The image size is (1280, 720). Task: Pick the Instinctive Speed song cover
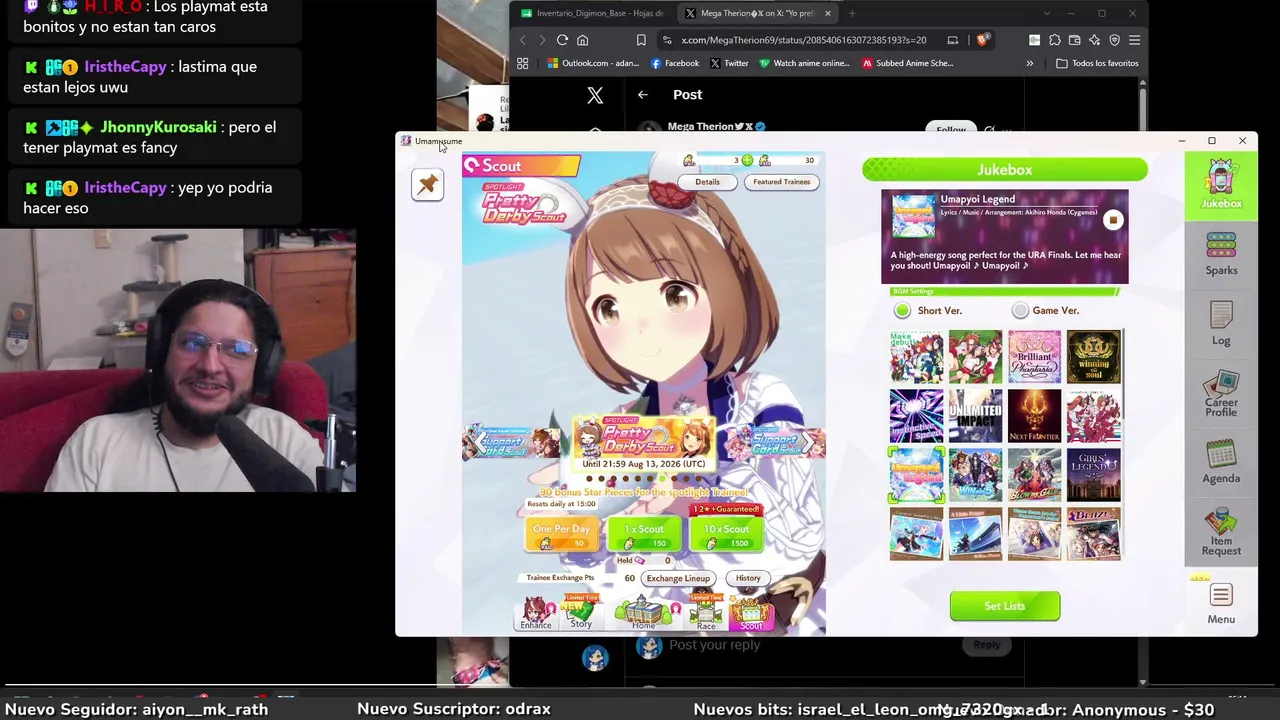coord(917,416)
